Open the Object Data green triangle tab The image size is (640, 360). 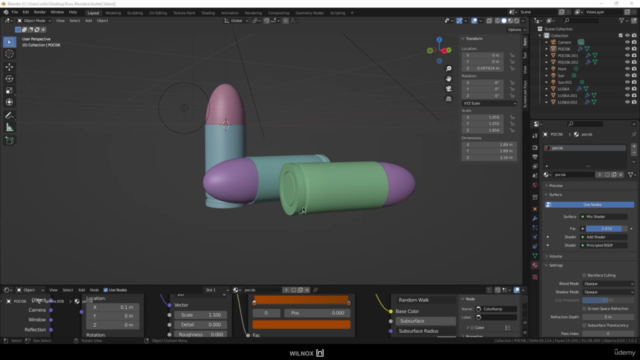coord(535,256)
